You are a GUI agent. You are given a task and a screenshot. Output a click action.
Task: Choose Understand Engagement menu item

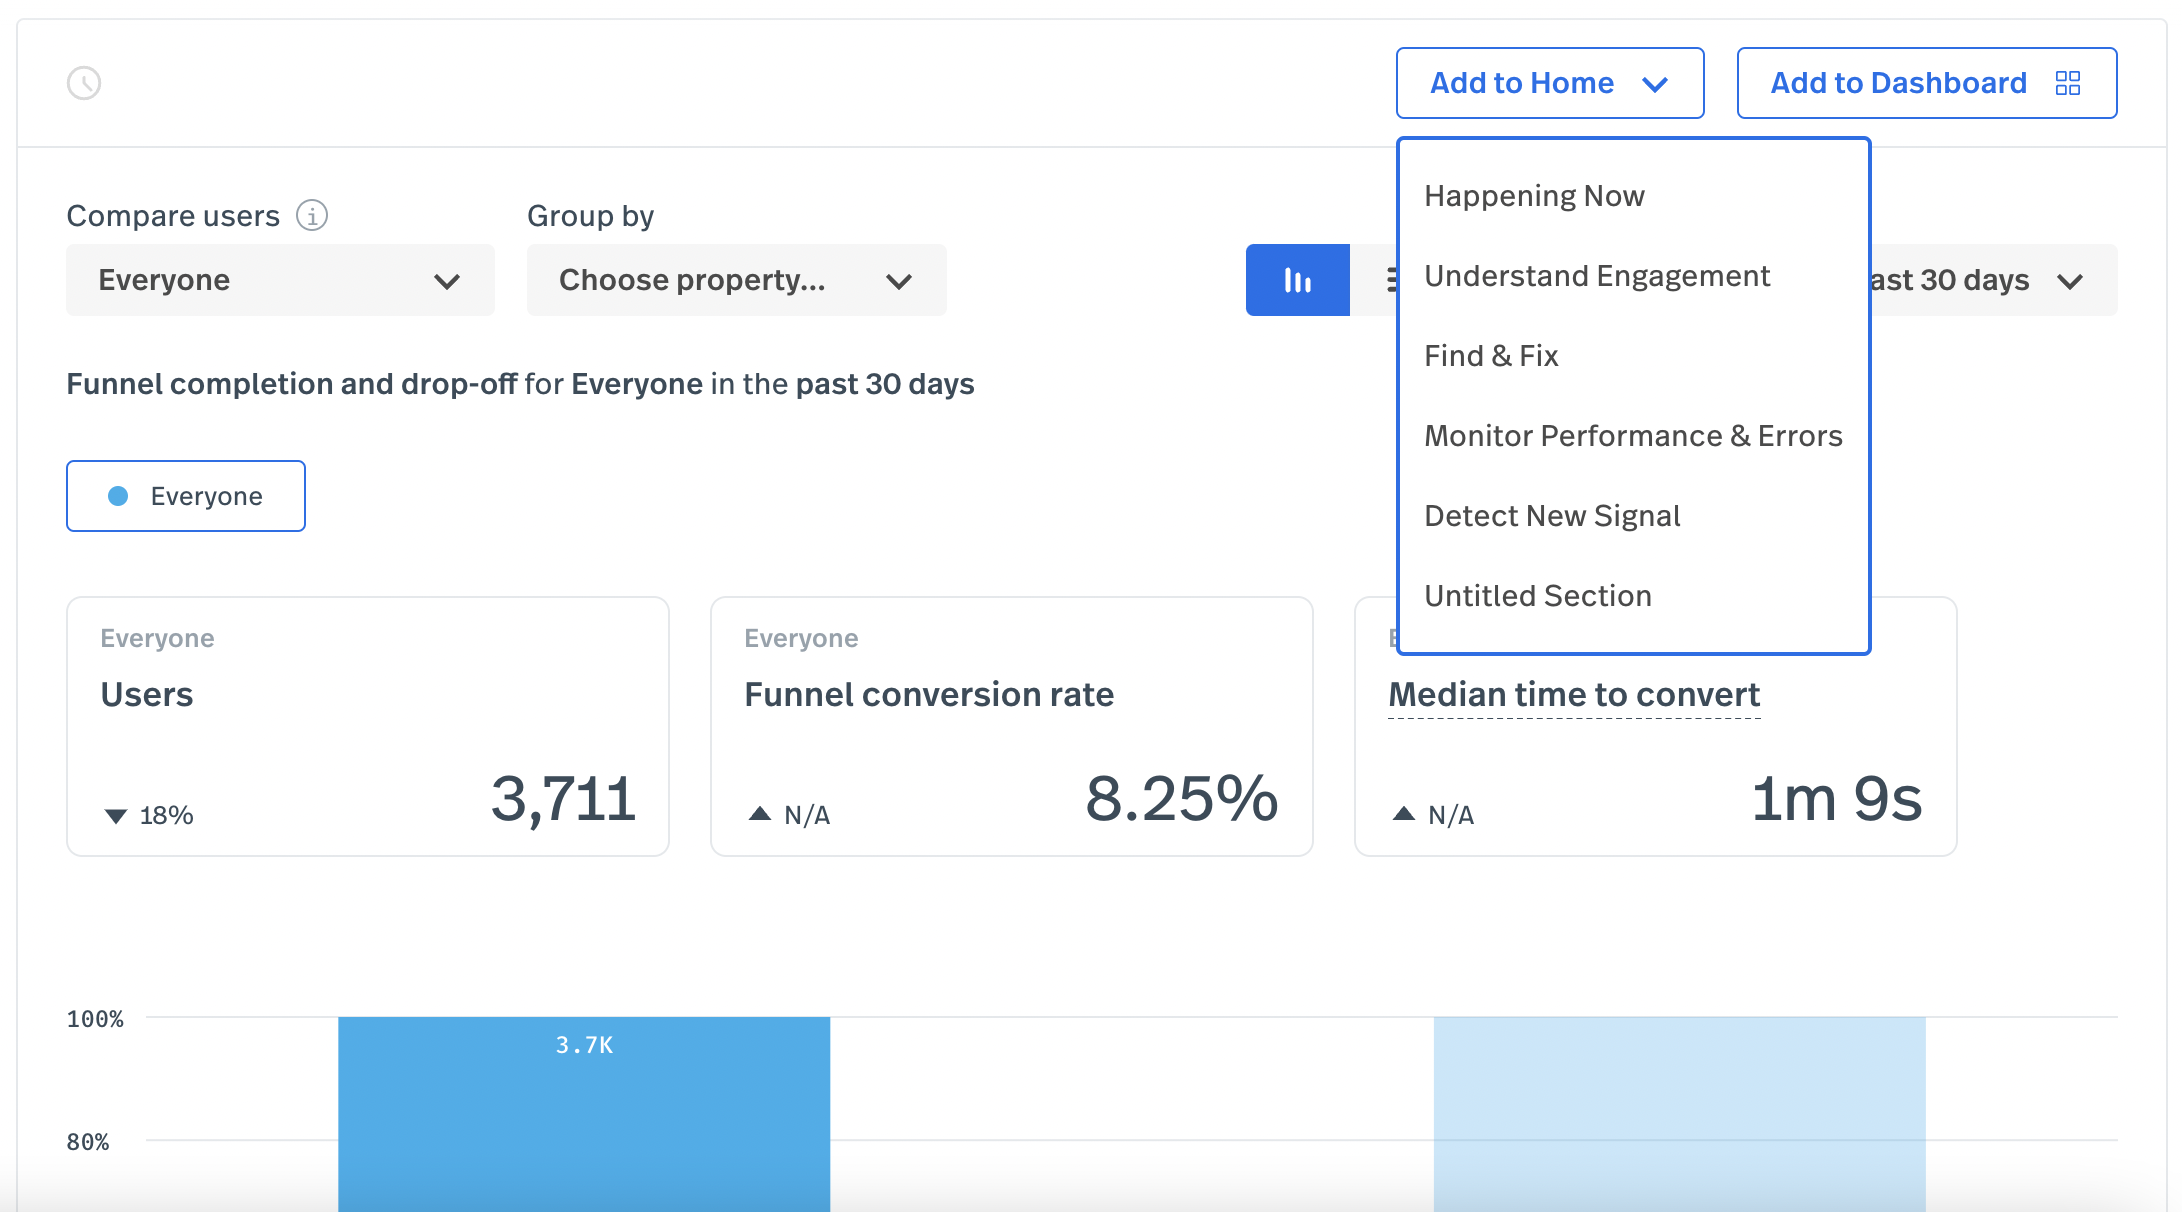coord(1597,276)
